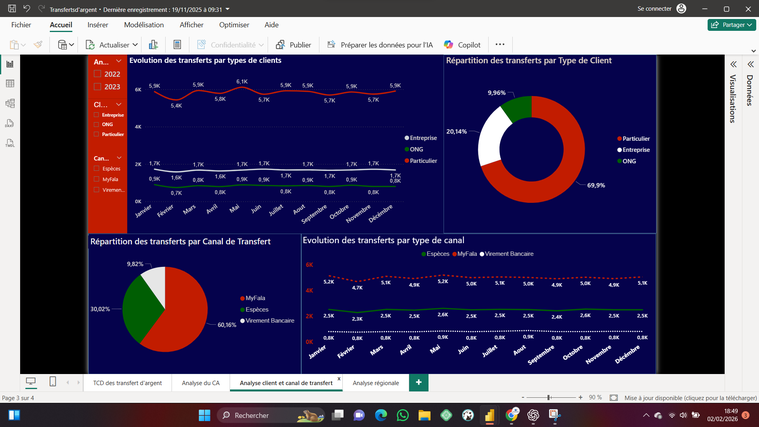Viewport: 759px width, 427px height.
Task: Check the 2022 year slicer checkbox
Action: click(98, 74)
